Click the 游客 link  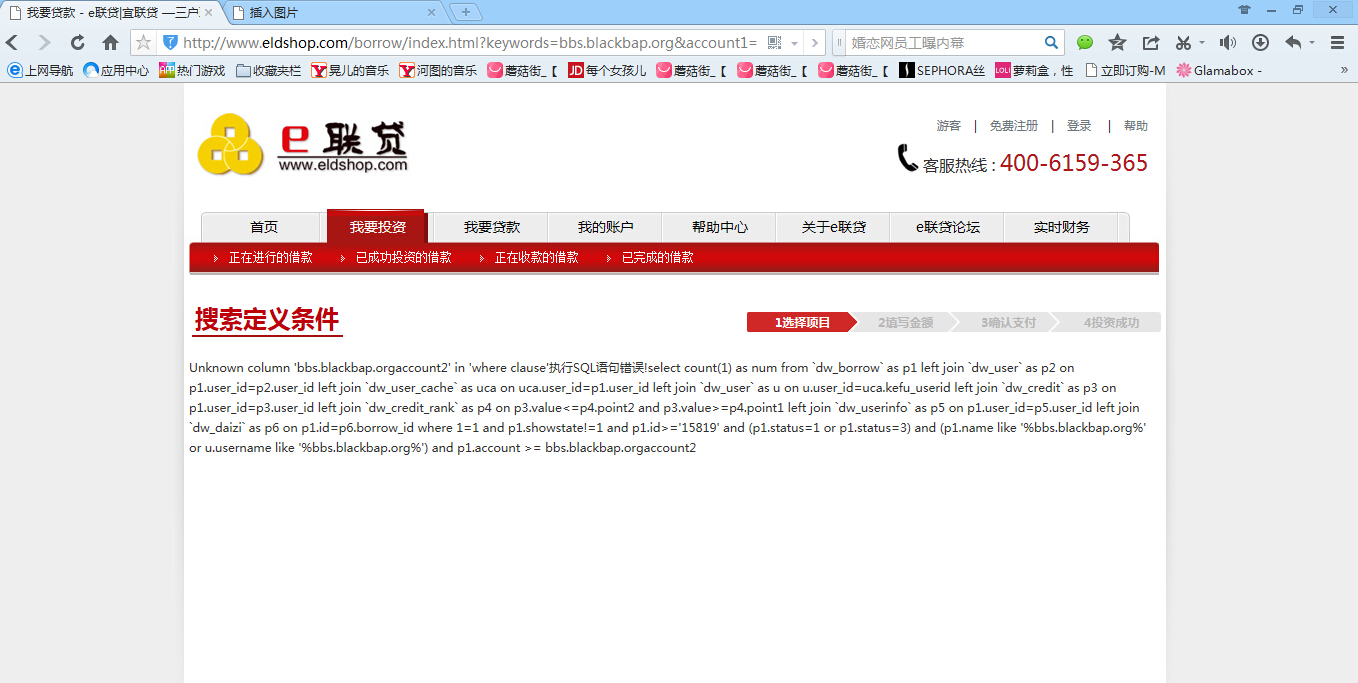[x=948, y=126]
